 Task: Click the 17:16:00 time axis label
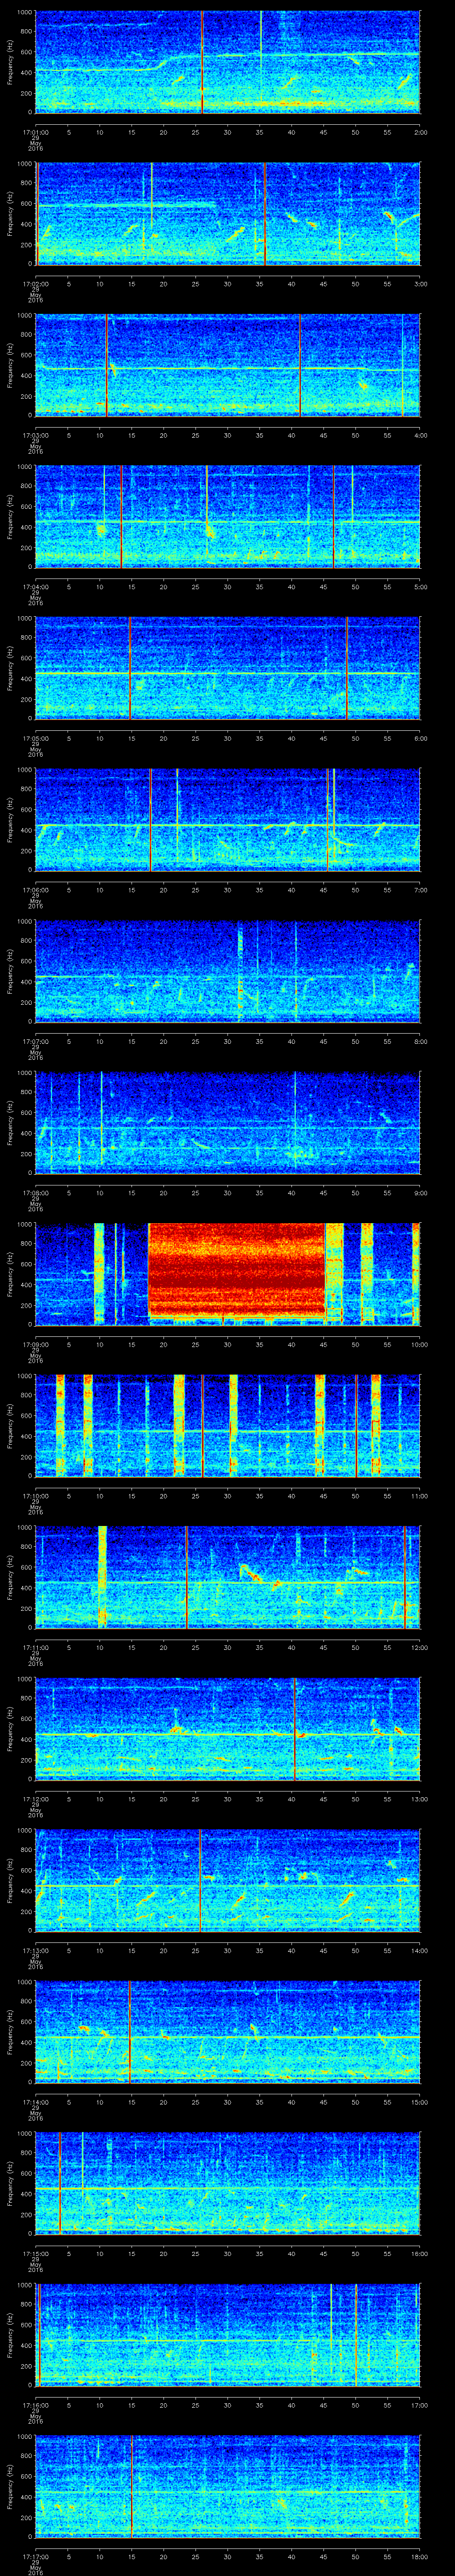tap(35, 2404)
